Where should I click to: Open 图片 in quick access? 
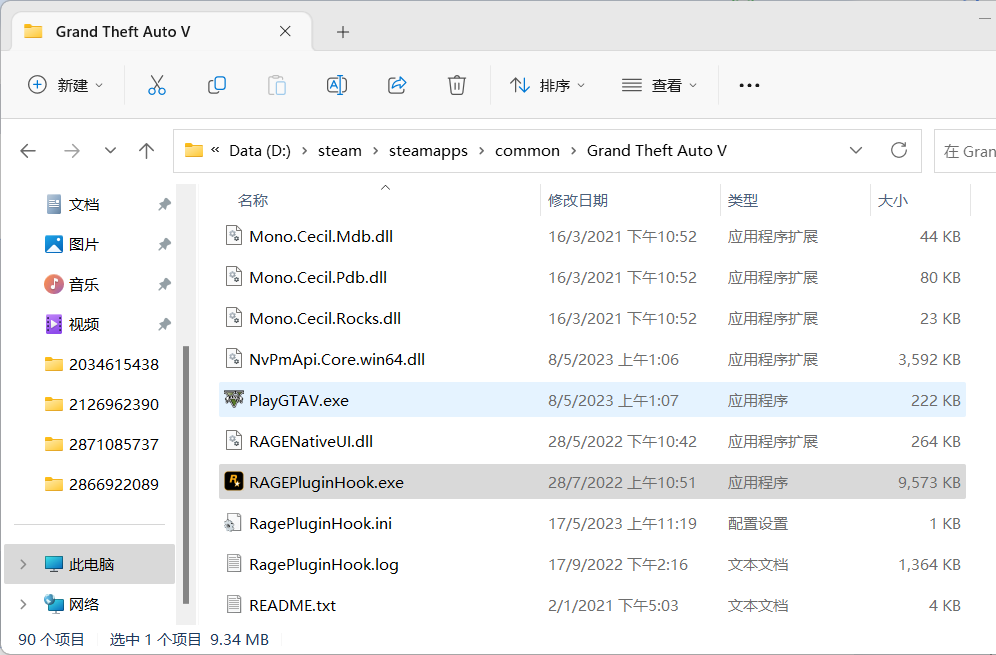[84, 245]
